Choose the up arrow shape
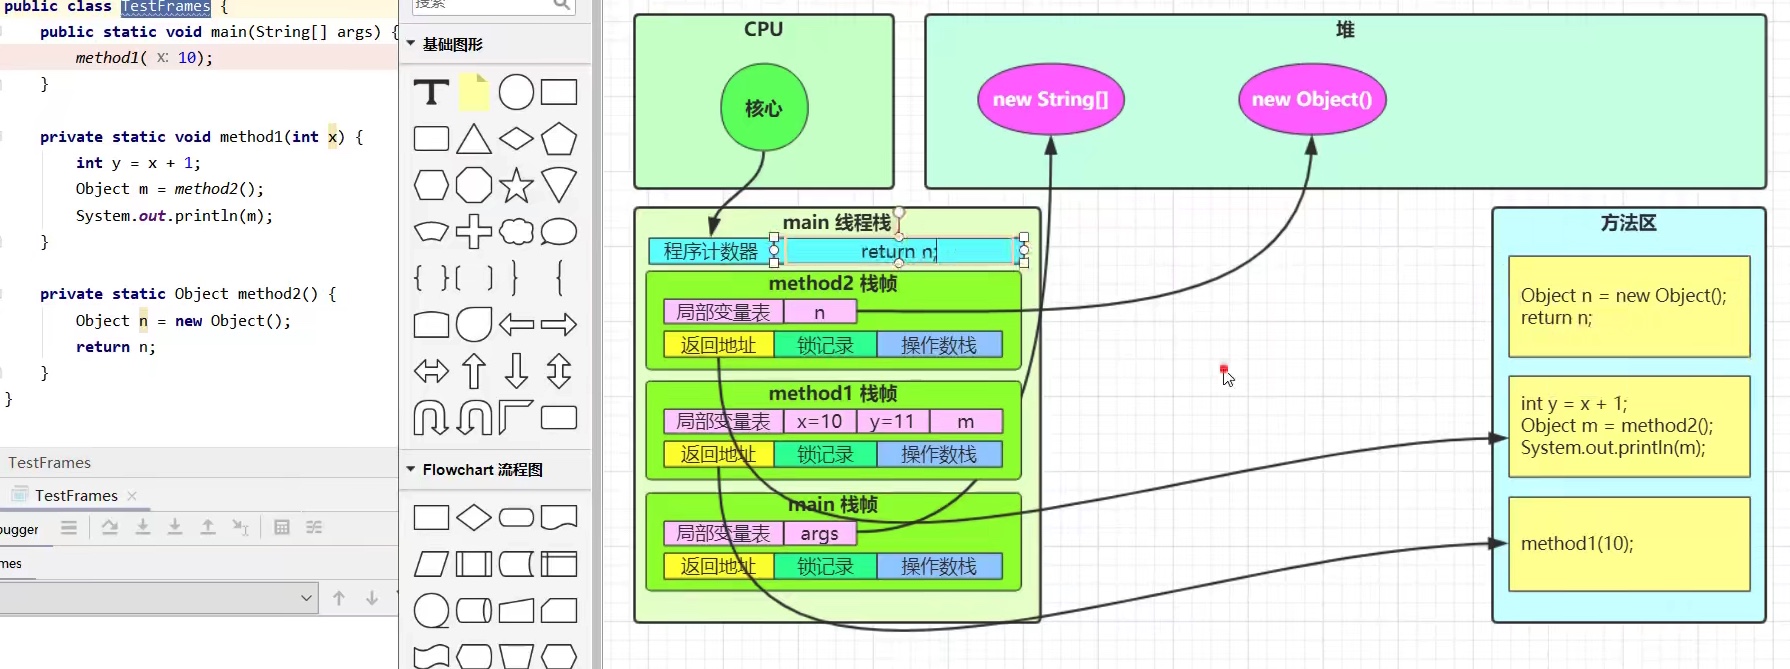 (x=474, y=371)
